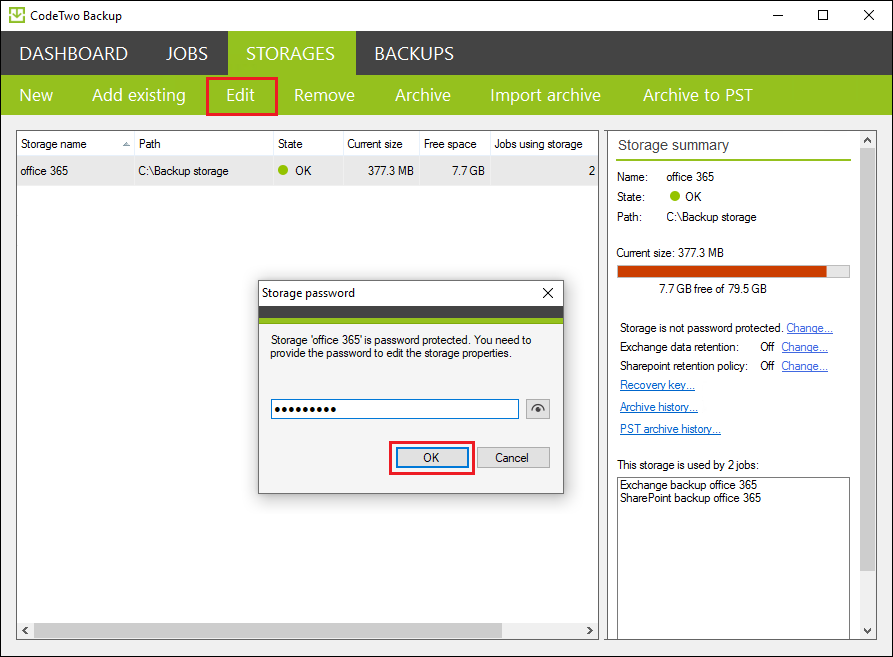Viewport: 893px width, 657px height.
Task: Click the Free space column header
Action: [455, 144]
